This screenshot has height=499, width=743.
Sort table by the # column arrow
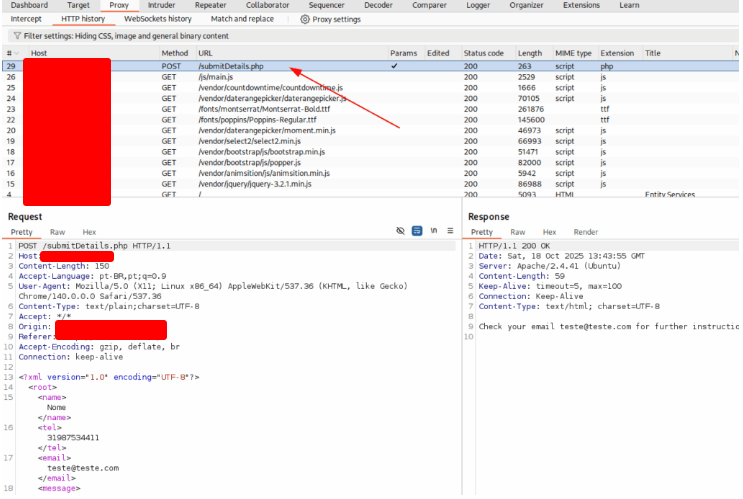[x=16, y=53]
